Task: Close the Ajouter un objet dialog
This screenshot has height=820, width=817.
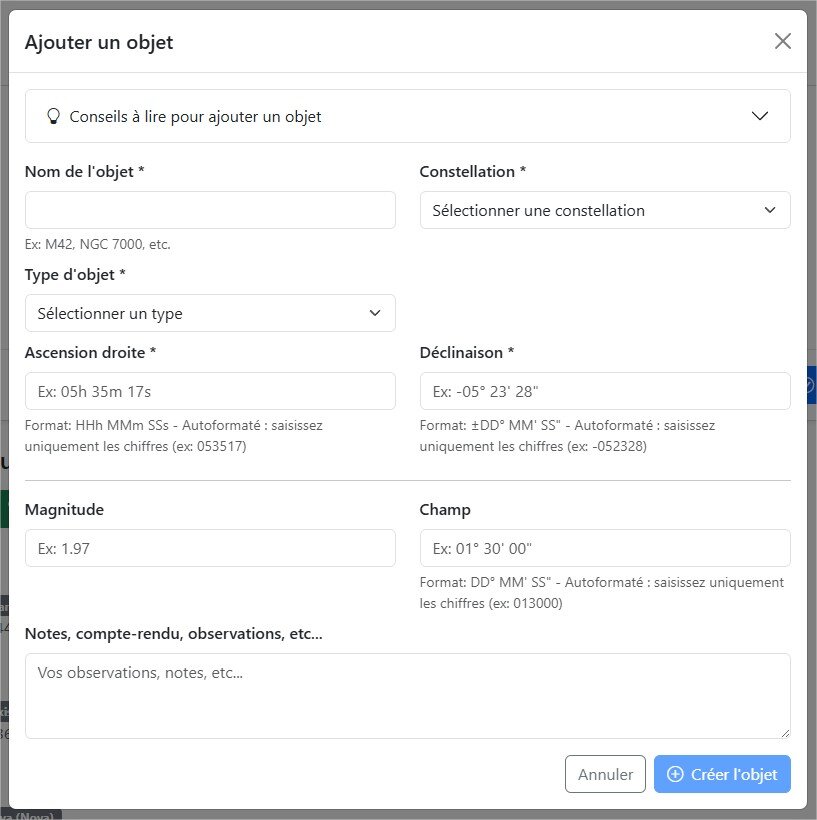Action: point(782,41)
